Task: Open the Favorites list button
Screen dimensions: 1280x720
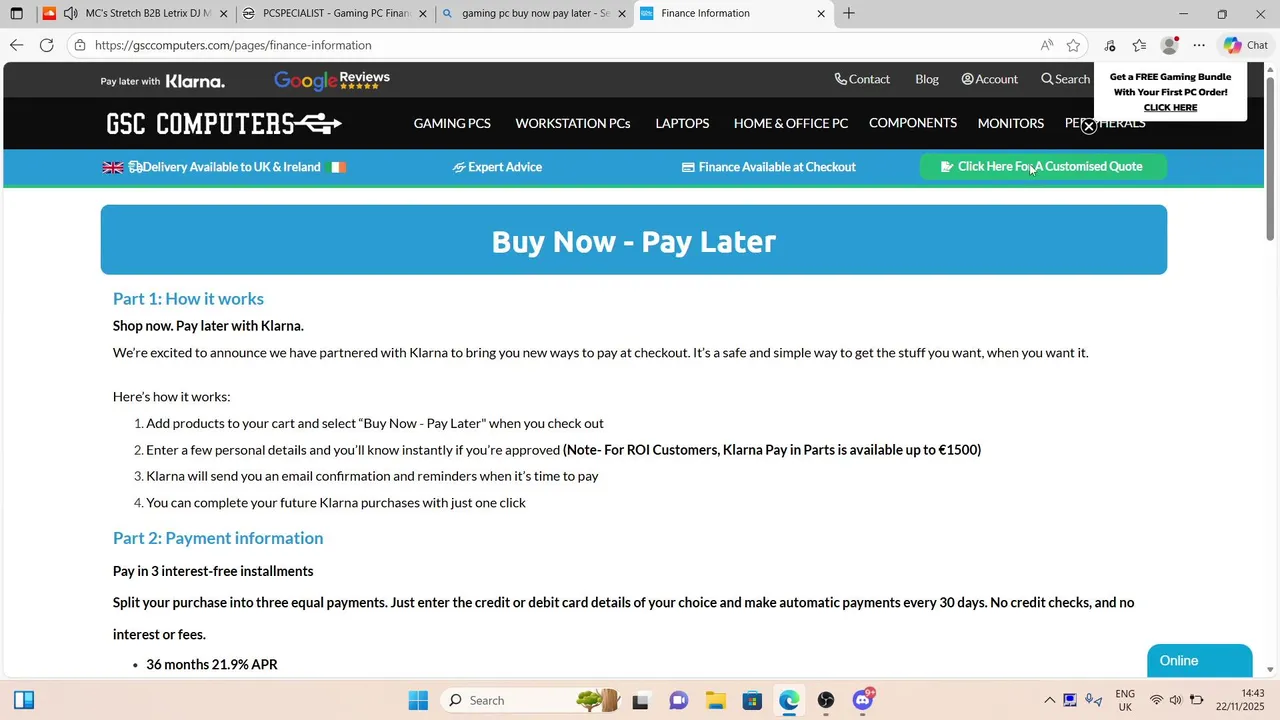Action: click(x=1139, y=45)
